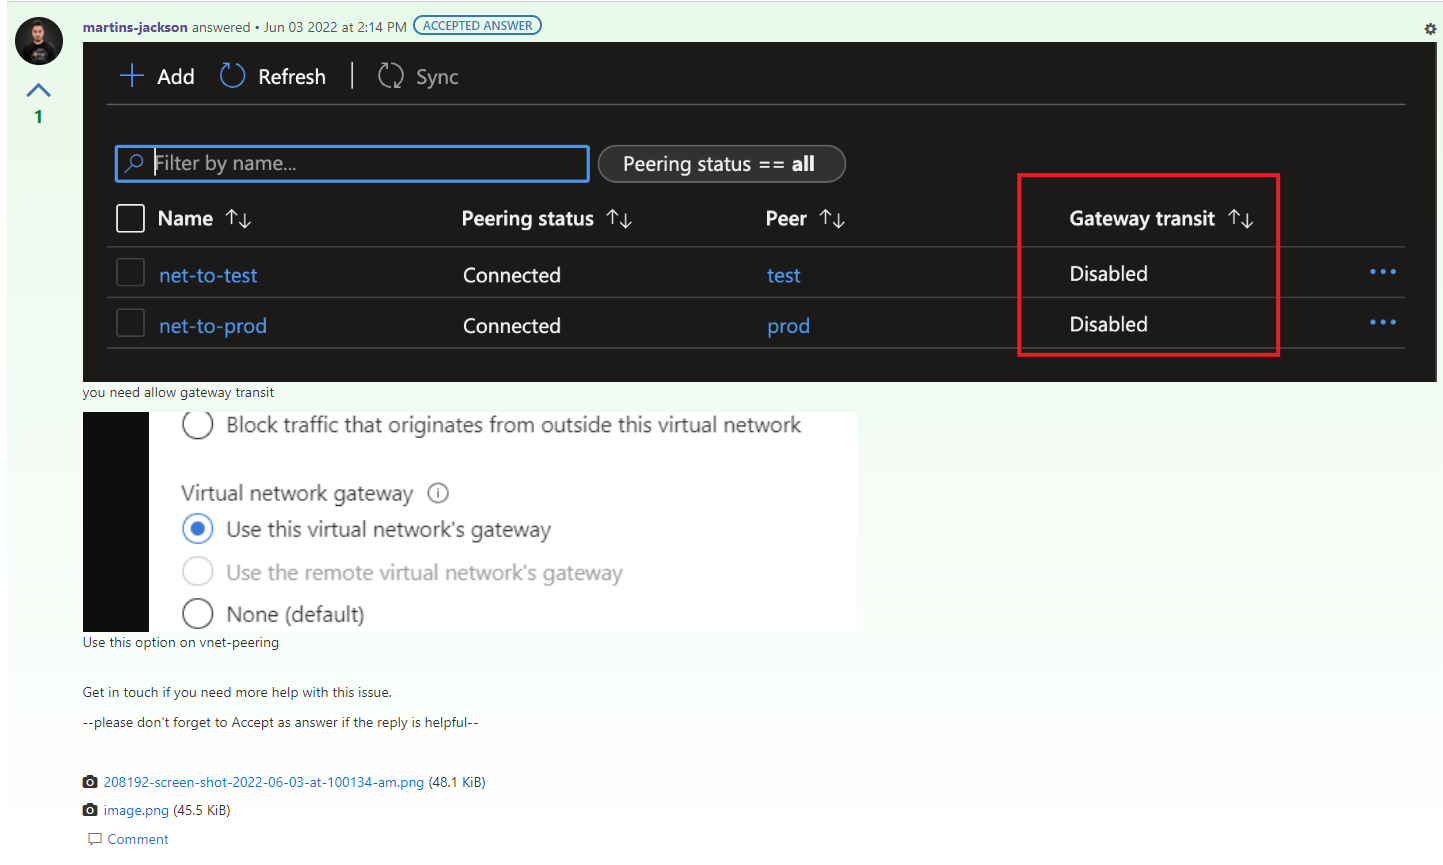Click the camera icon beside the screen-shot attachment
The width and height of the screenshot is (1443, 865).
click(90, 781)
